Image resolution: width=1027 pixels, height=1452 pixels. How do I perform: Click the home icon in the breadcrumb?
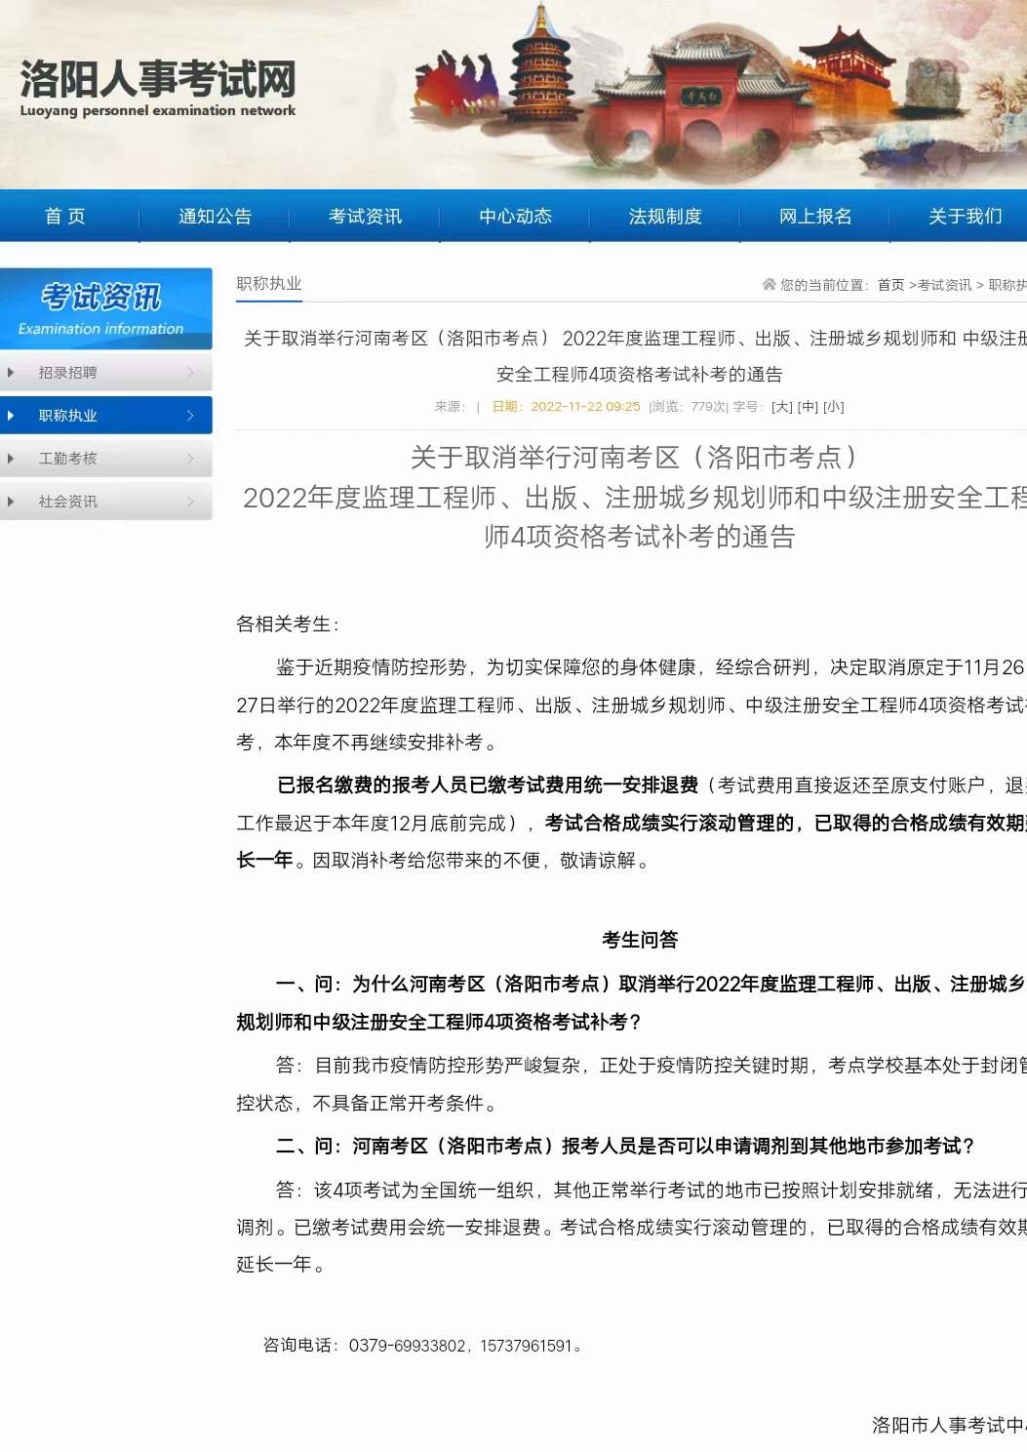click(768, 285)
